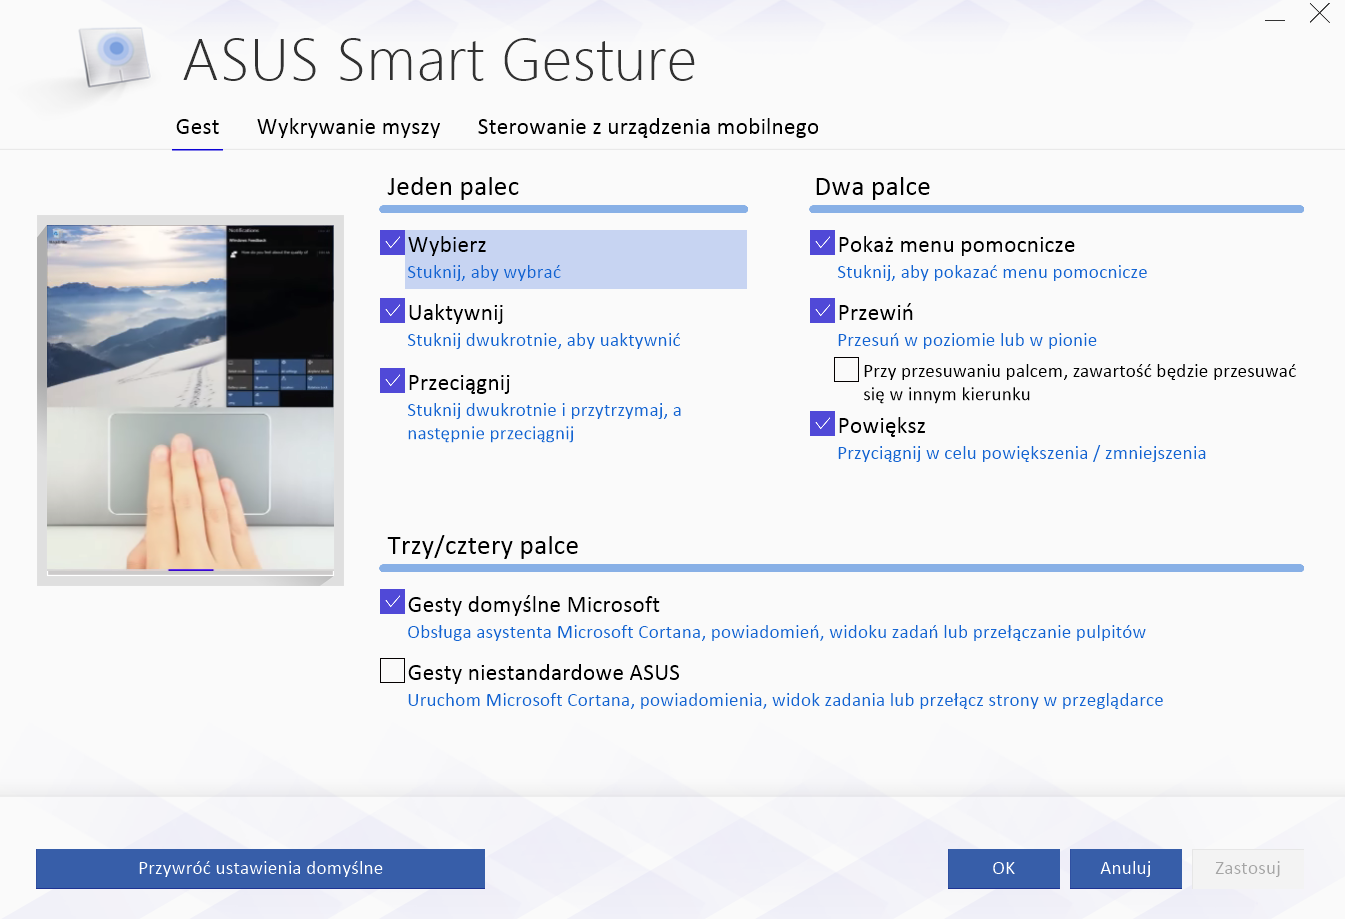The width and height of the screenshot is (1345, 919).
Task: Click the ASUS Smart Gesture title
Action: point(440,60)
